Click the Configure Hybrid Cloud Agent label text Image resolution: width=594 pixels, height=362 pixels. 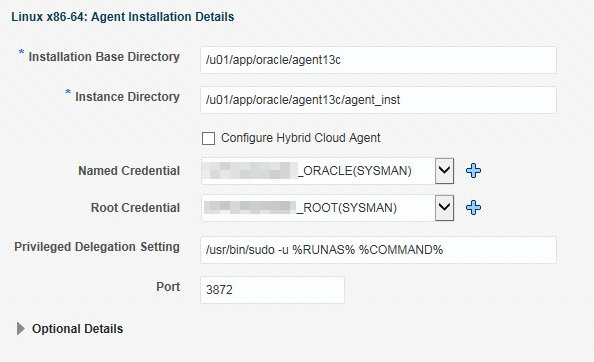click(300, 138)
